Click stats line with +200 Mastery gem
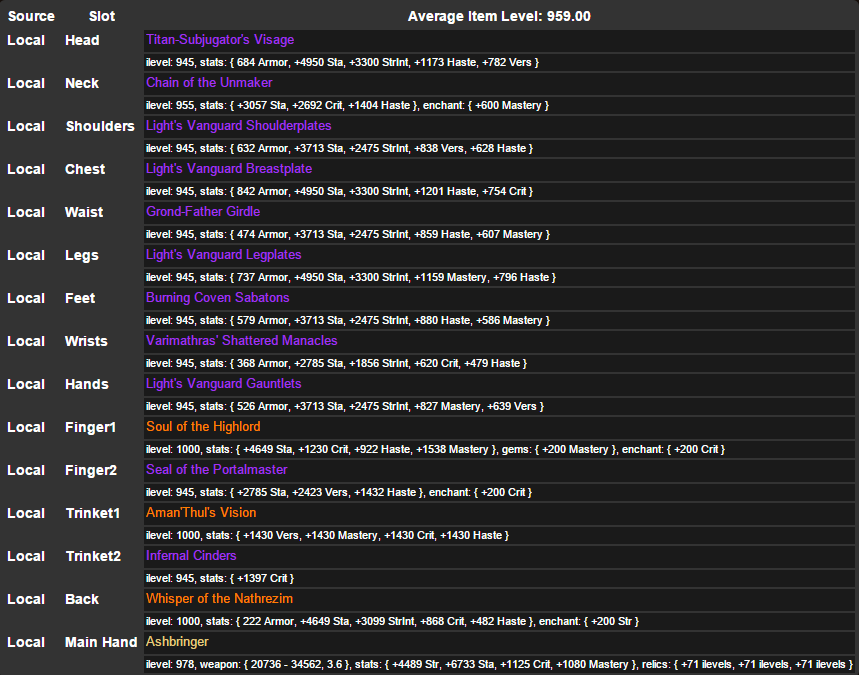859x675 pixels. coord(435,449)
